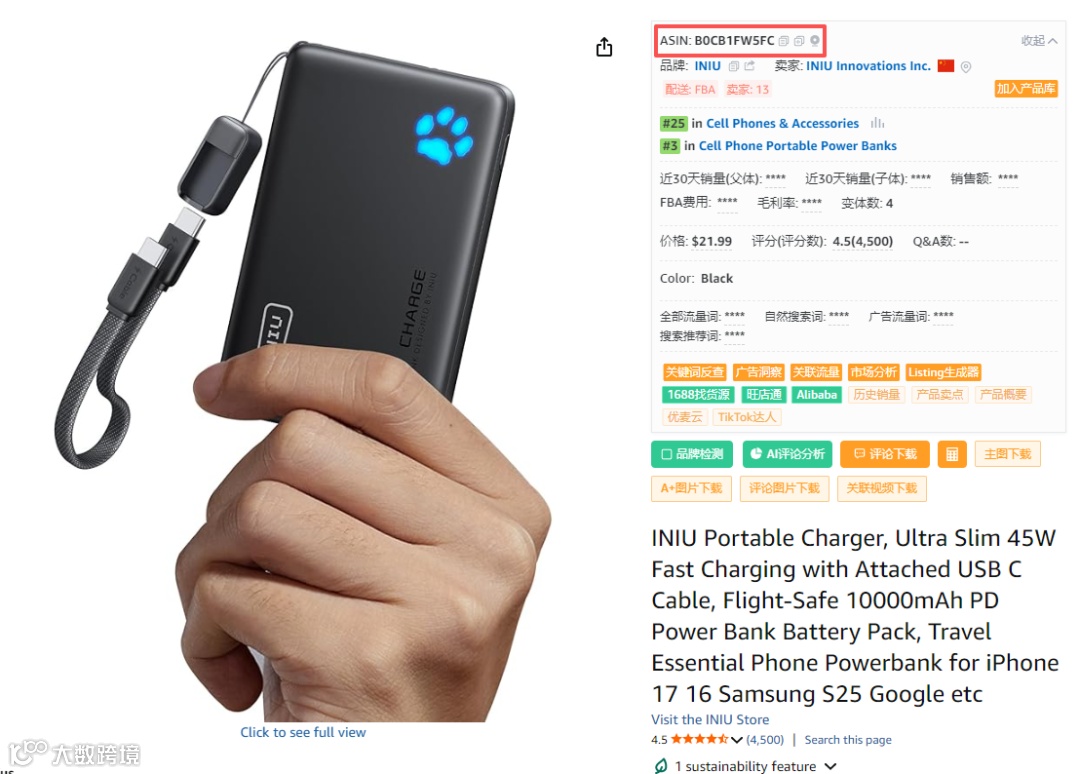Click 品牌检测 green button
Image resolution: width=1080 pixels, height=774 pixels.
pos(692,454)
